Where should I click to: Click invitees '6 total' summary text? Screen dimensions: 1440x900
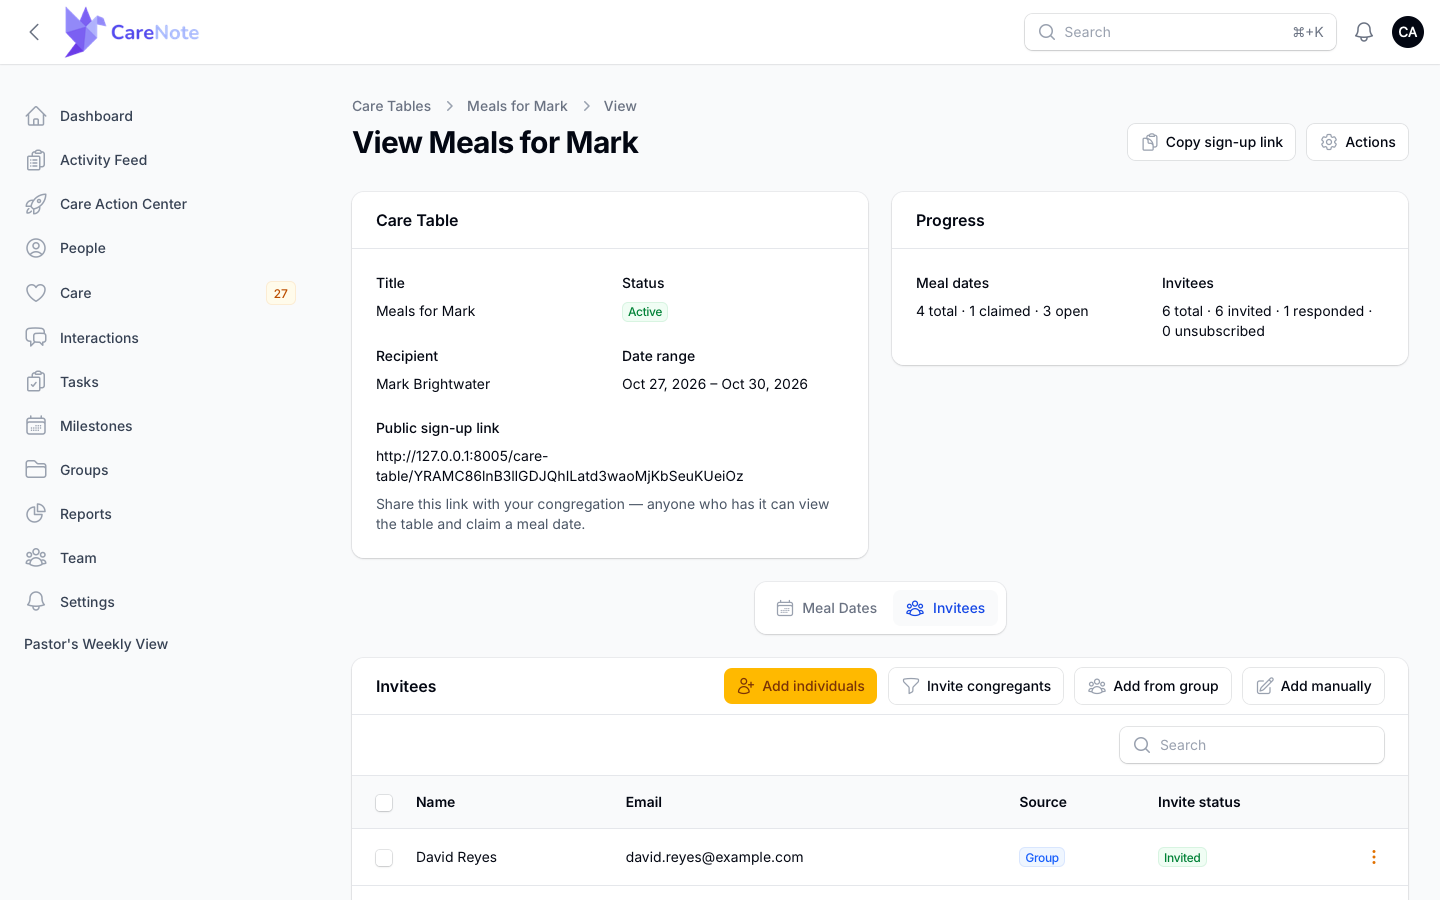click(x=1267, y=321)
